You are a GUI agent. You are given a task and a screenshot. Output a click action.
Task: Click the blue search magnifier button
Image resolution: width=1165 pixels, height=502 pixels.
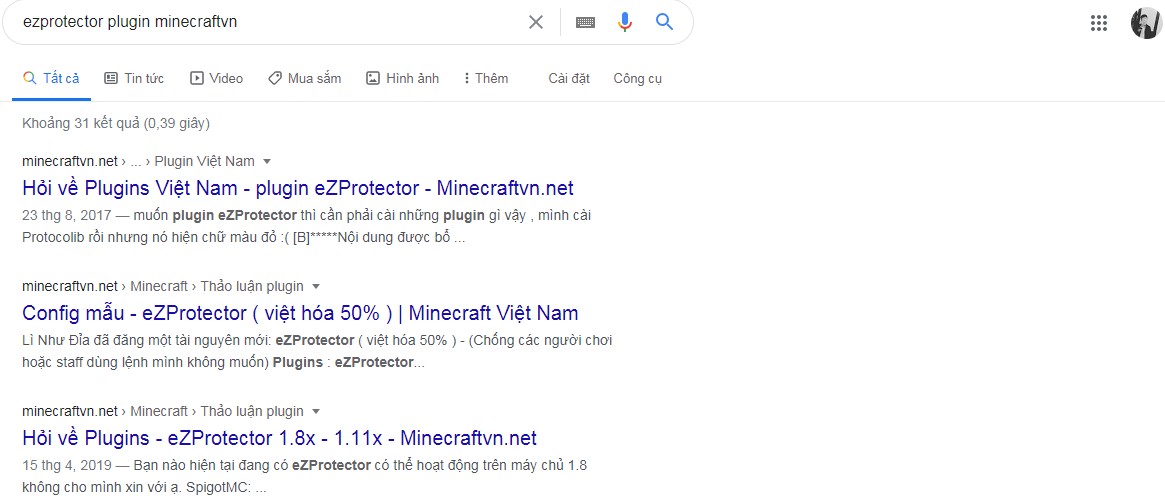(665, 22)
